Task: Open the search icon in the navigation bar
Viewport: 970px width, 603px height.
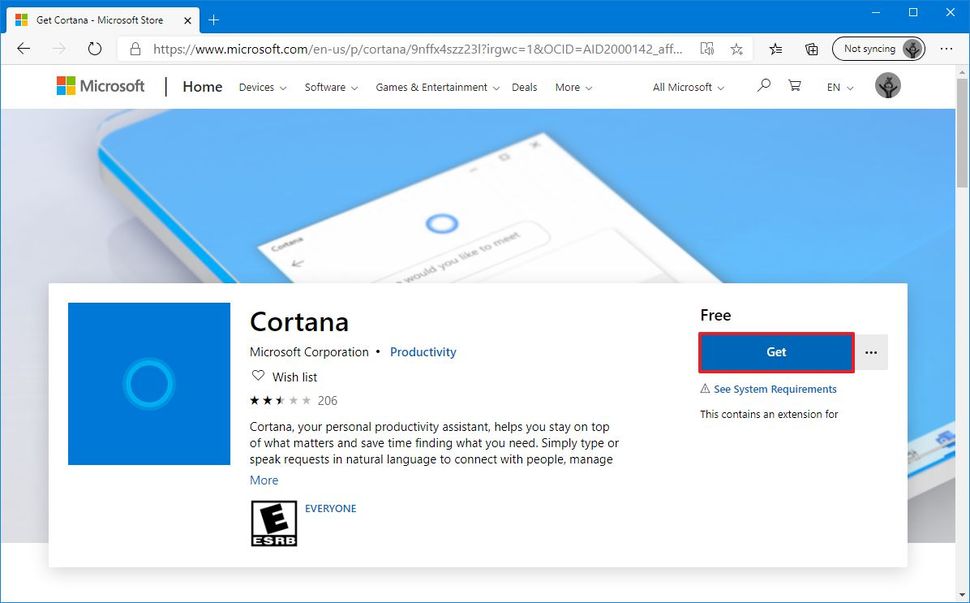Action: tap(763, 86)
